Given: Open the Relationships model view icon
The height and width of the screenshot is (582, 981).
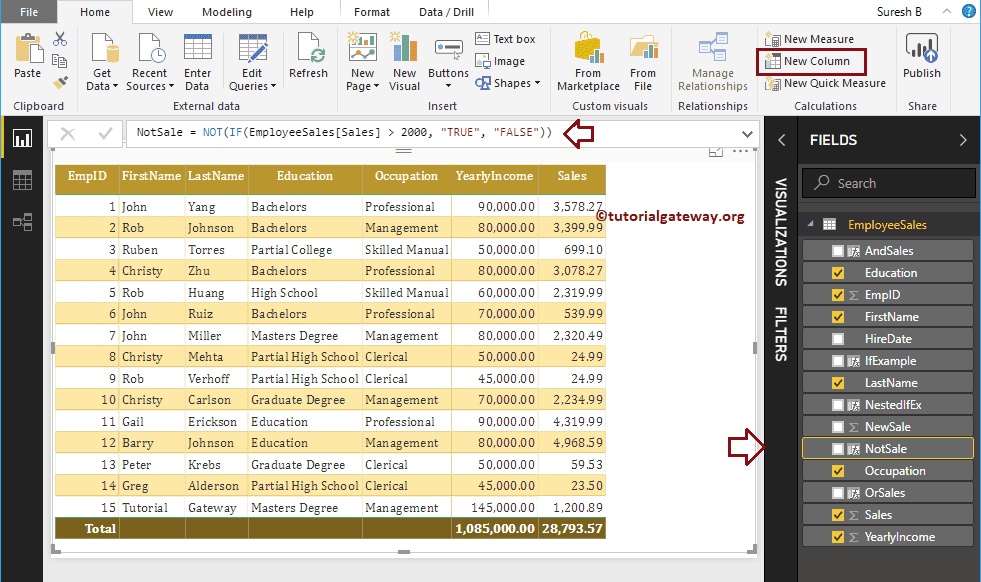Looking at the screenshot, I should click(x=22, y=222).
